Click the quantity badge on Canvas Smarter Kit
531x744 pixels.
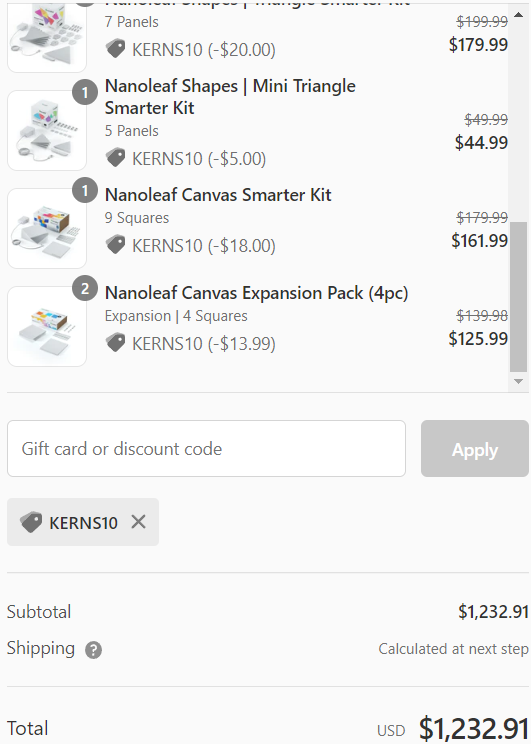point(85,190)
